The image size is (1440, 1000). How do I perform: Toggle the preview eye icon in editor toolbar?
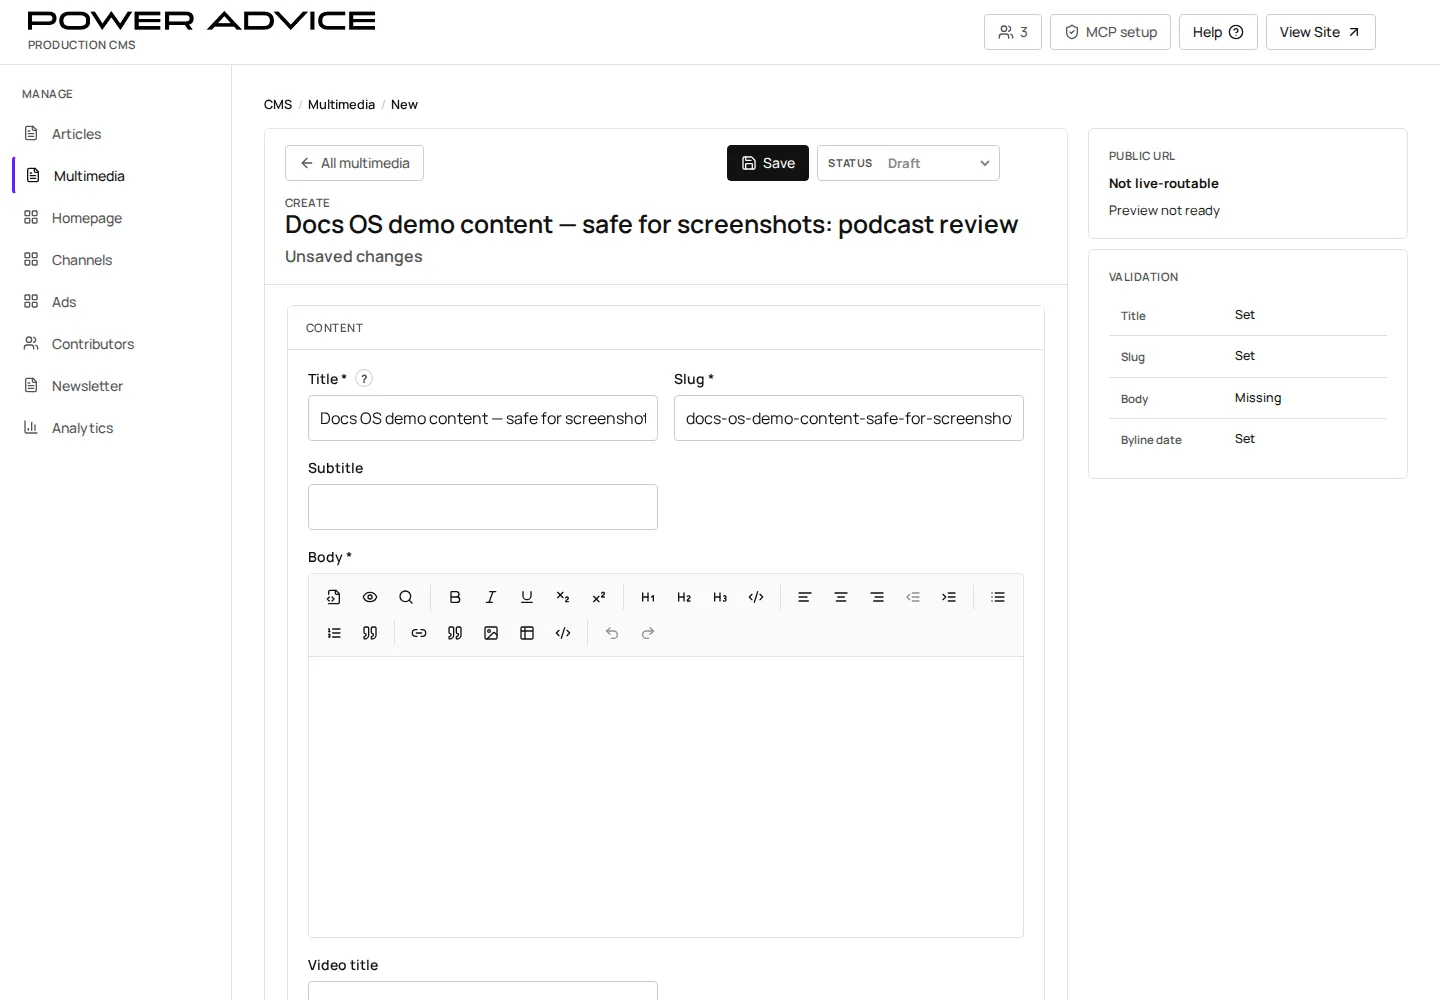click(370, 597)
